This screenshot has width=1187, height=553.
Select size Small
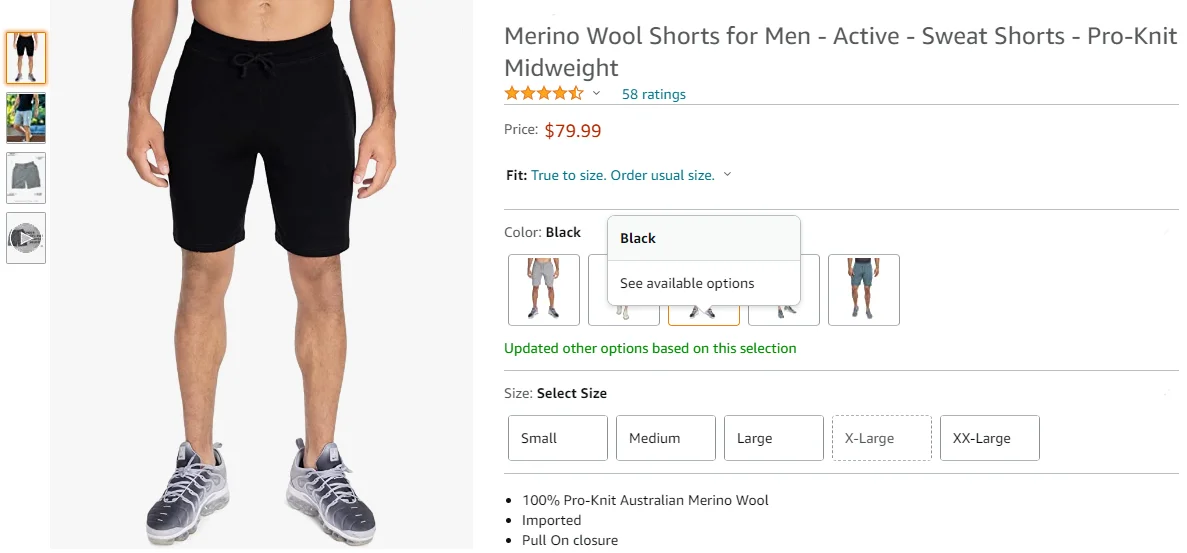click(558, 438)
